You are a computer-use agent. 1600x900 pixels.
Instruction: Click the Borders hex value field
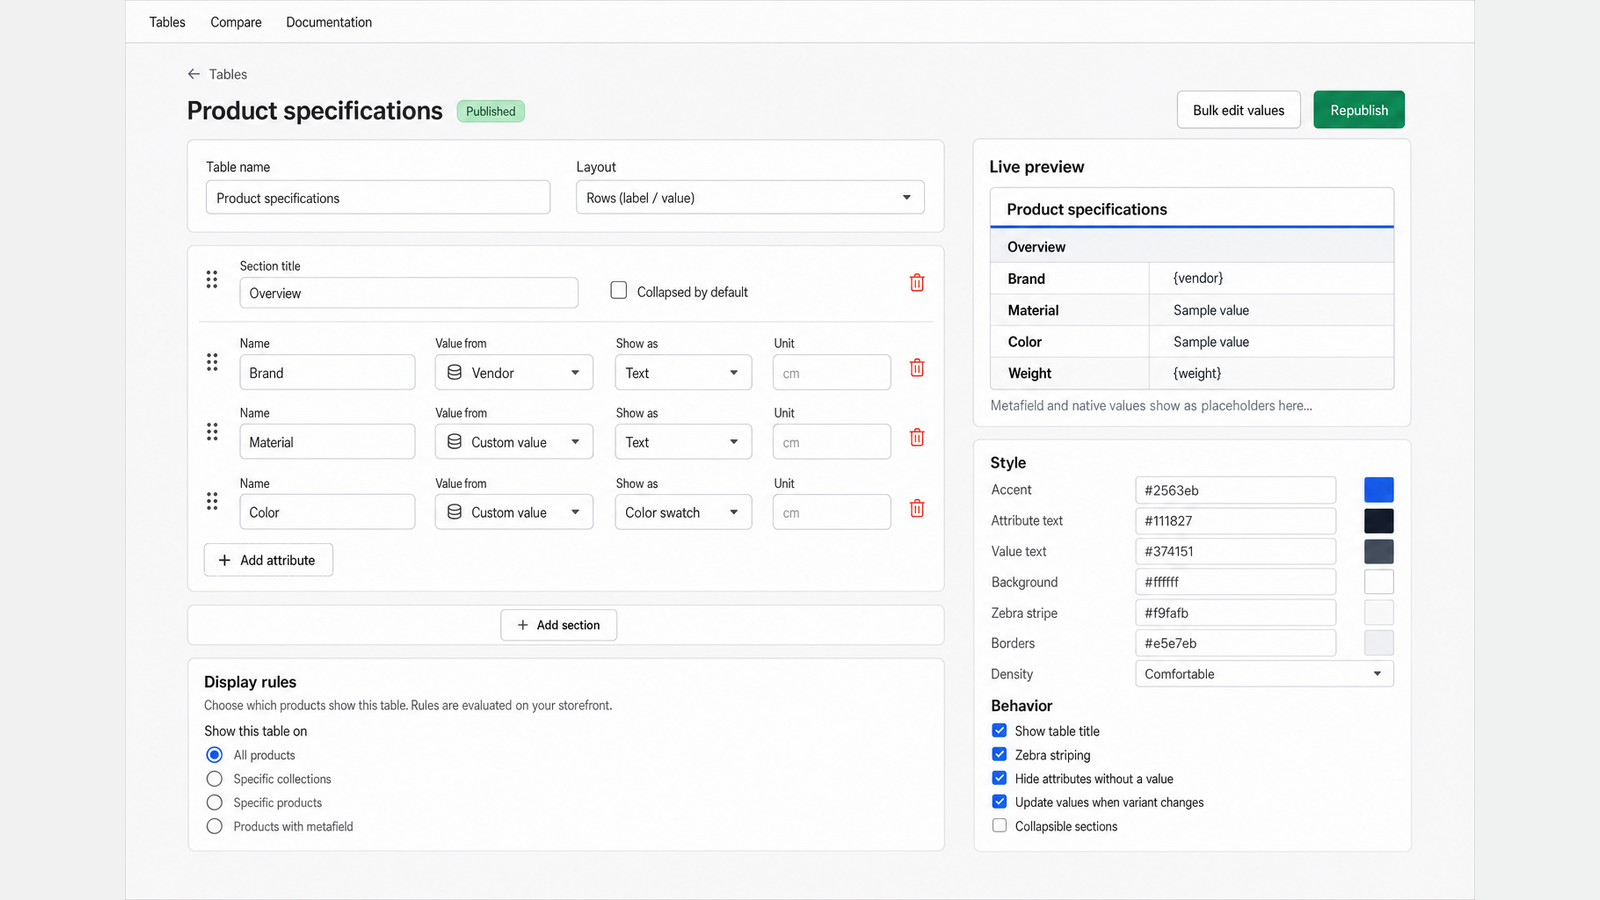pos(1236,643)
